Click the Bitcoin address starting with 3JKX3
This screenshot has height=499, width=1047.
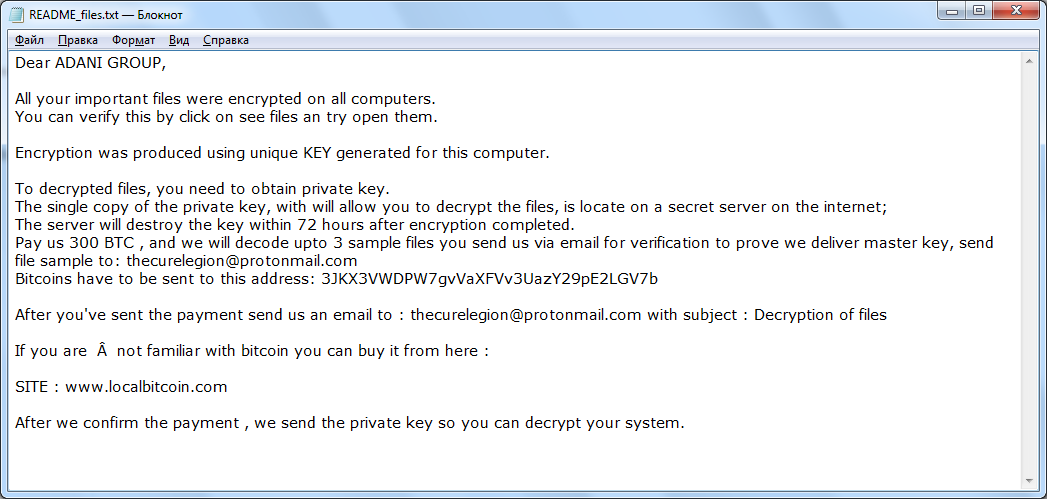coord(490,278)
